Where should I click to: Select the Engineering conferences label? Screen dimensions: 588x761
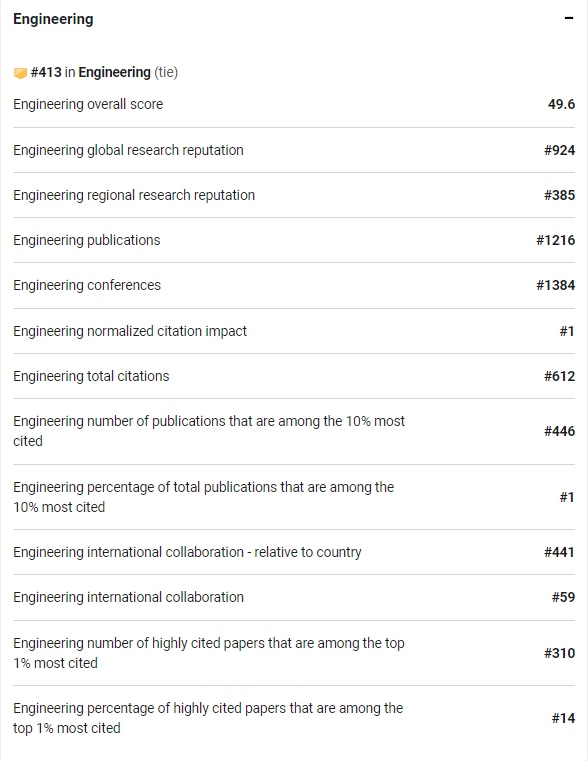(x=87, y=285)
